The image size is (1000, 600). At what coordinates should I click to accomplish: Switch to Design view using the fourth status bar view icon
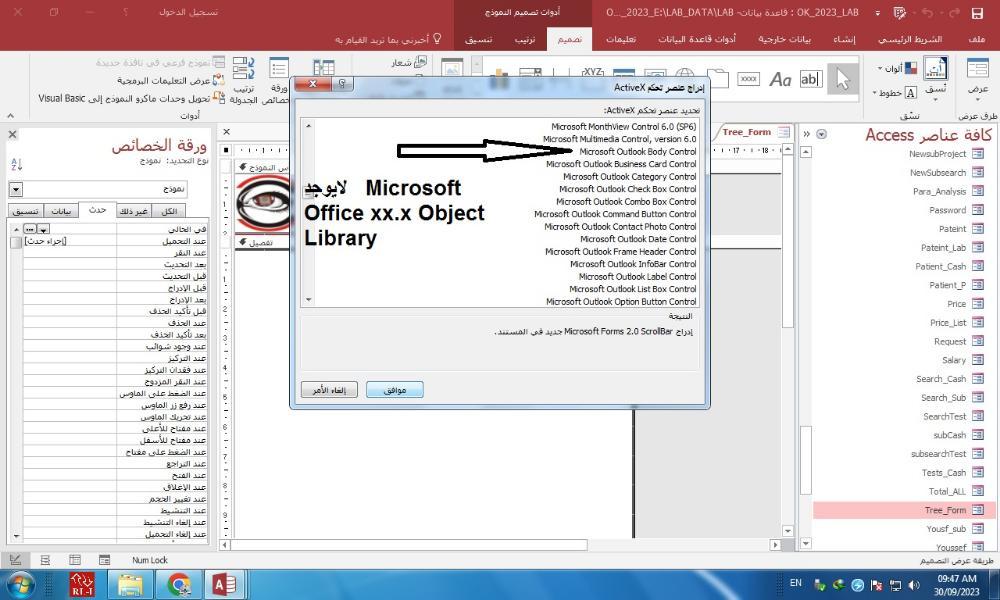(15, 560)
